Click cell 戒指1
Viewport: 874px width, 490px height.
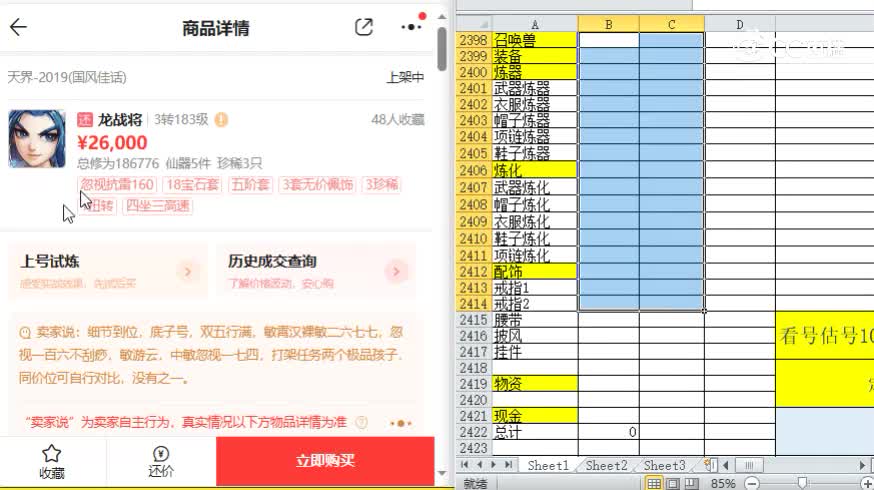coord(535,288)
